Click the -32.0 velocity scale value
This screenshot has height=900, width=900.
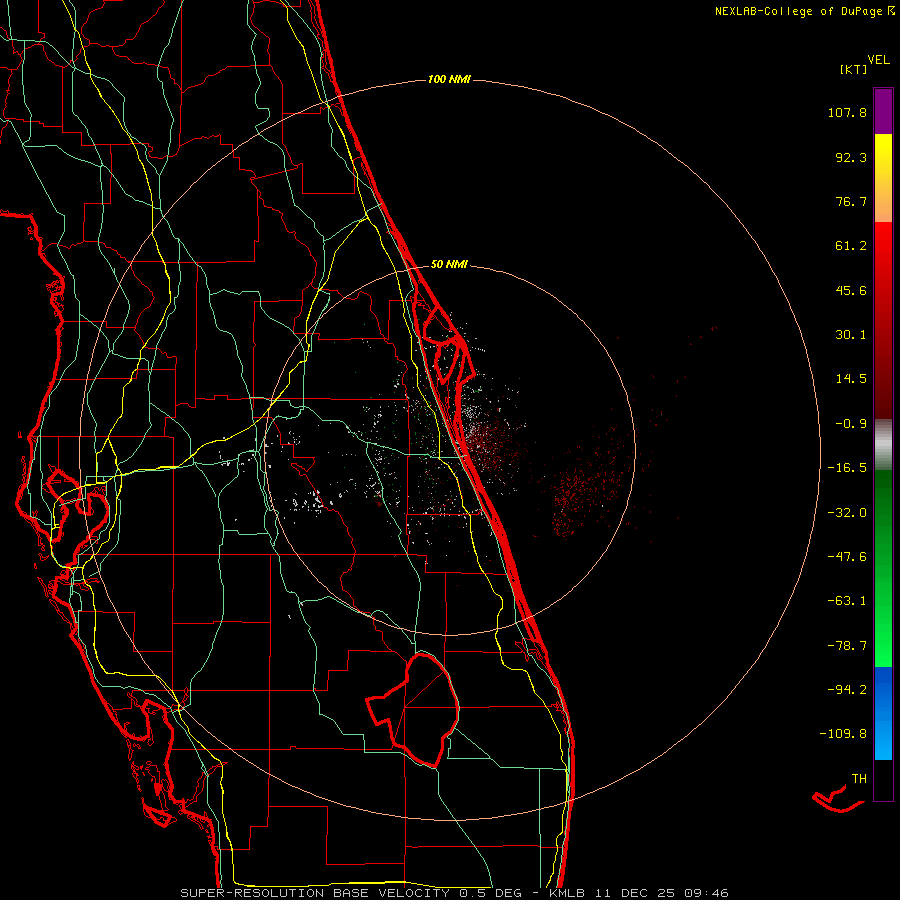pyautogui.click(x=847, y=513)
